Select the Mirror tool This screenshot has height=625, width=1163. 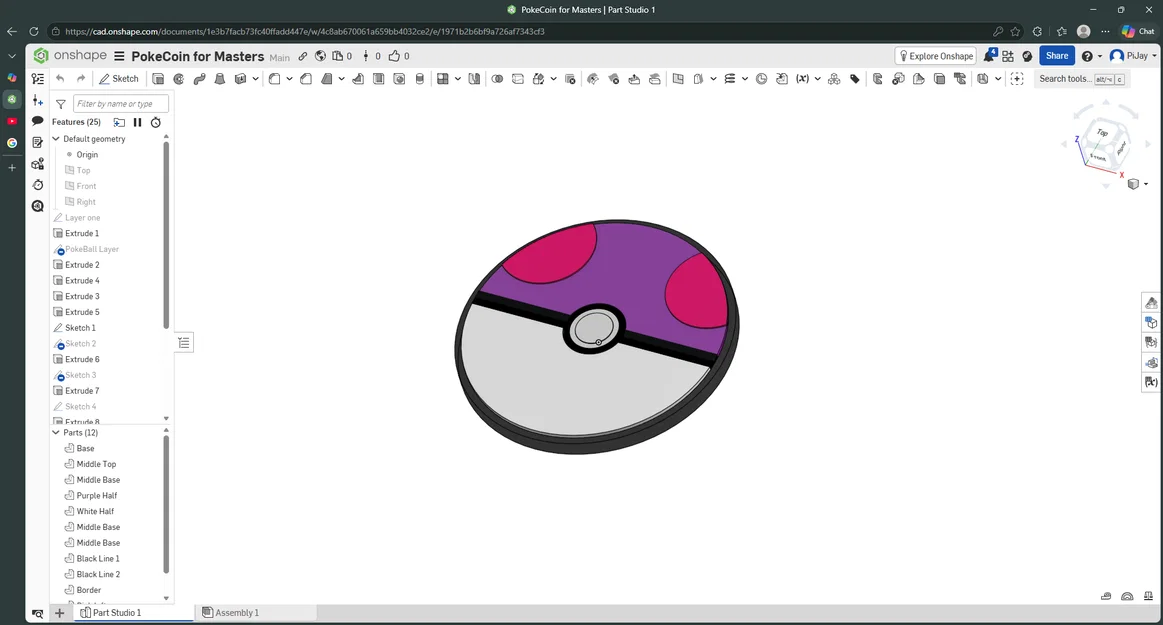[x=475, y=79]
